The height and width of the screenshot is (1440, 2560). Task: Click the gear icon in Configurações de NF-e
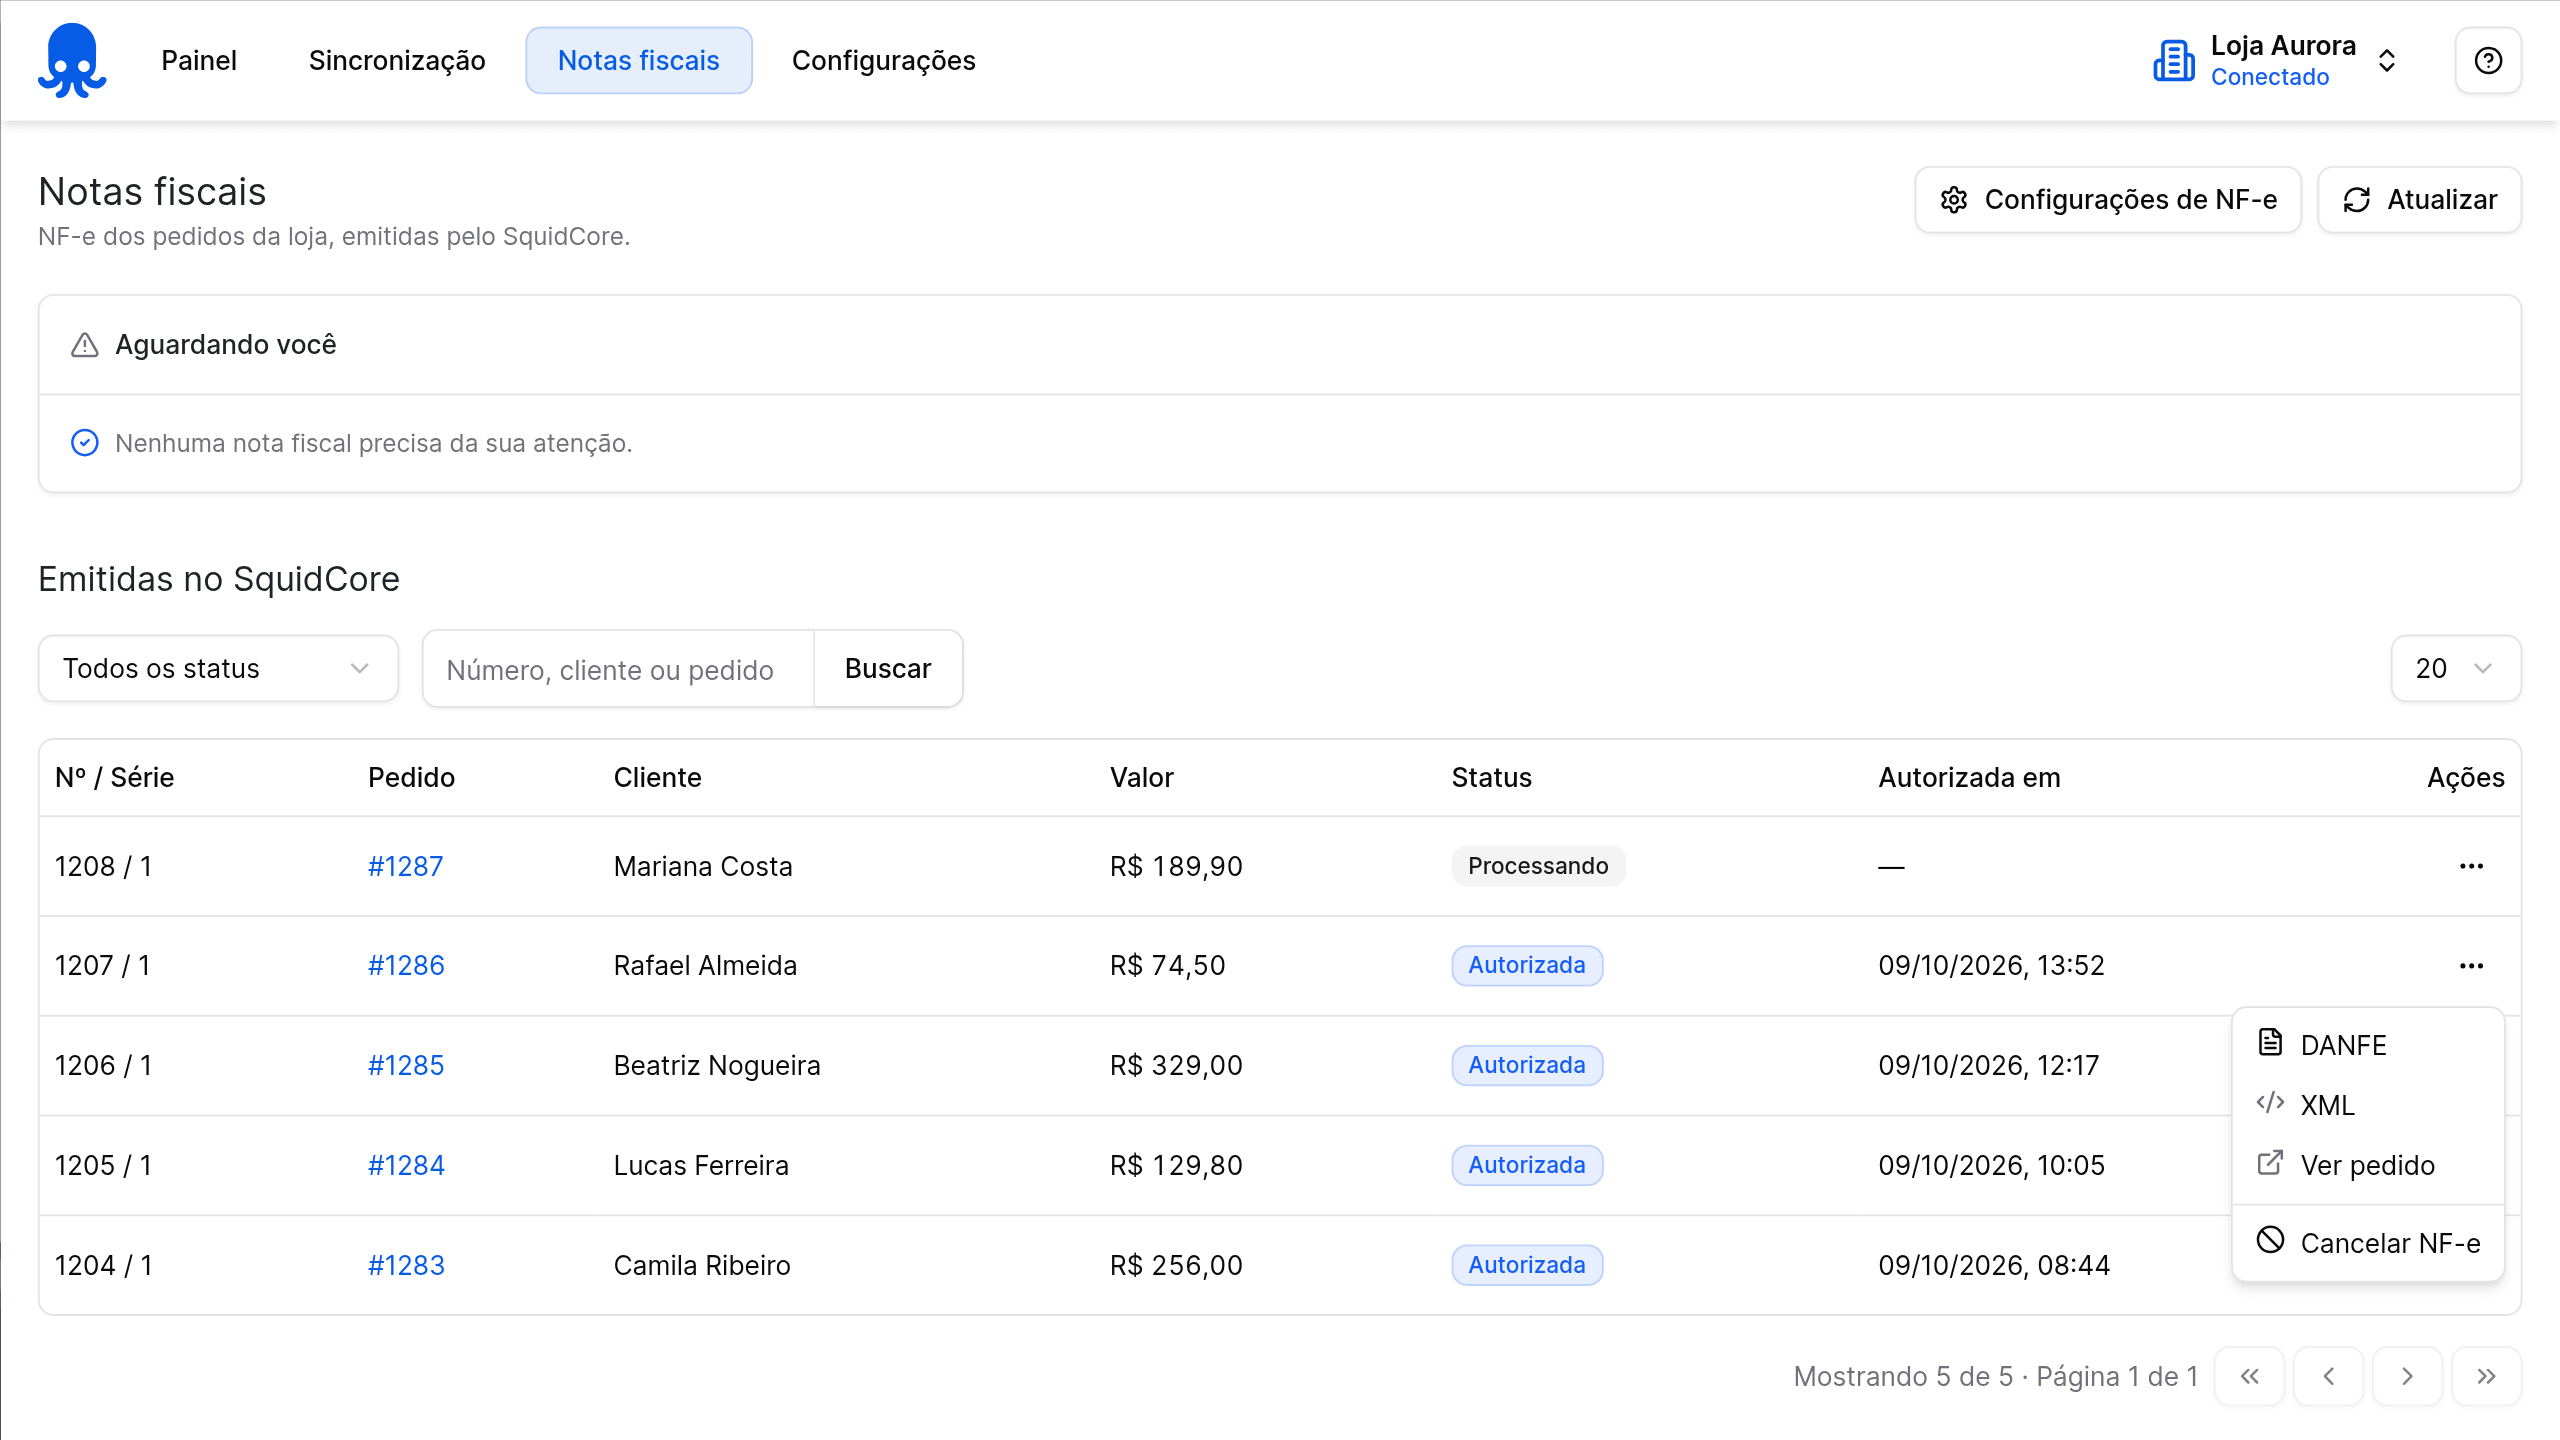pyautogui.click(x=1954, y=200)
